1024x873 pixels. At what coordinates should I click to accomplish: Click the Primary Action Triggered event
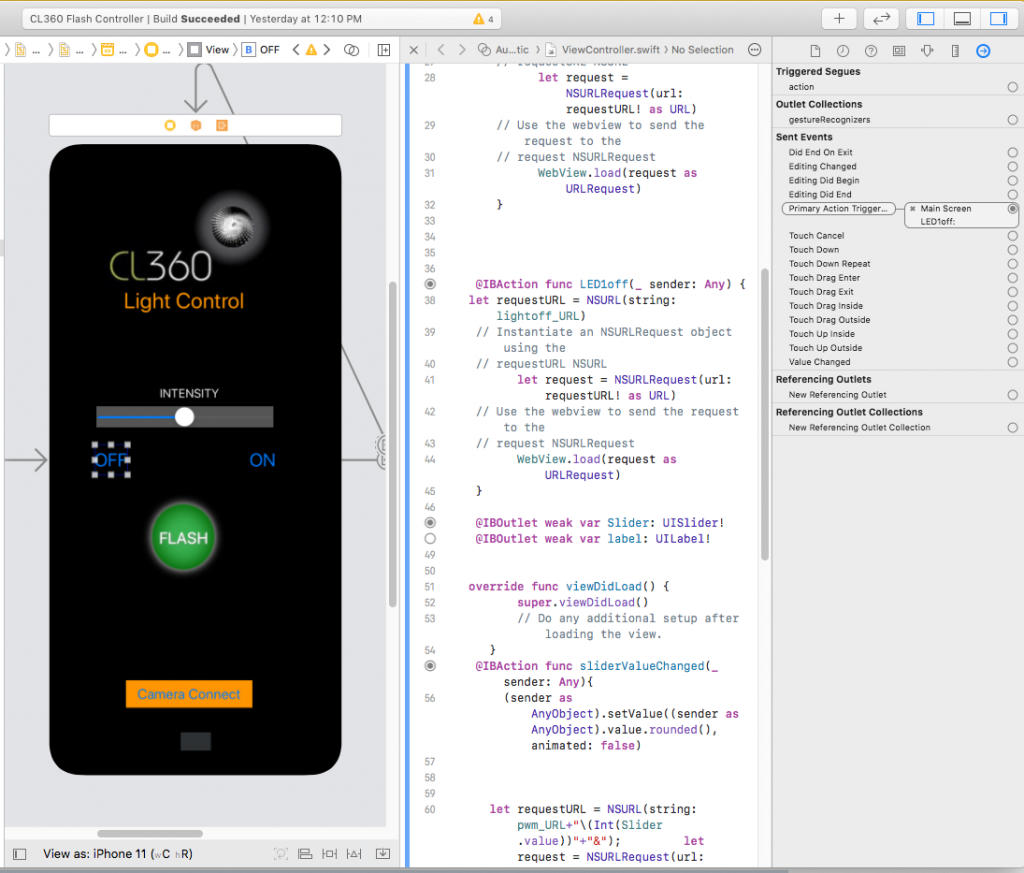pos(838,209)
